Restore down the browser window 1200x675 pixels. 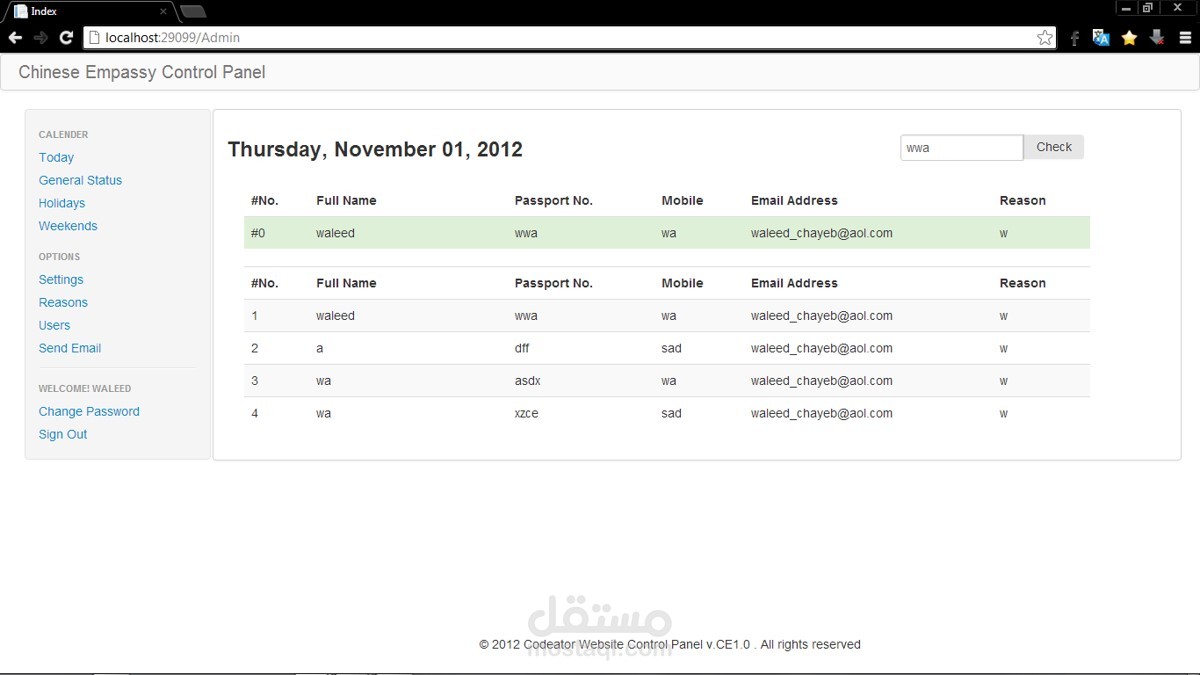pyautogui.click(x=1148, y=8)
